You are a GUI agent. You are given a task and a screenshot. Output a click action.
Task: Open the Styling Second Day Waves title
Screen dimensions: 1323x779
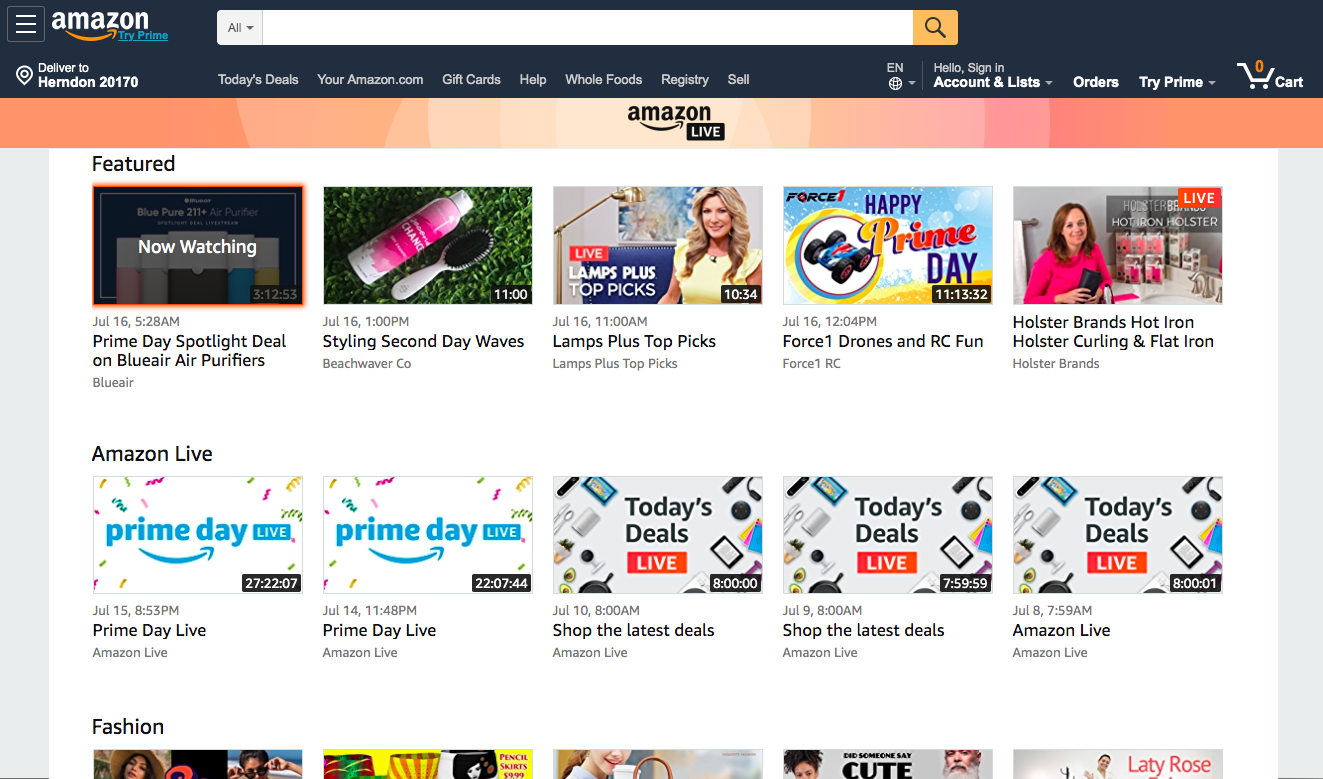click(x=423, y=341)
